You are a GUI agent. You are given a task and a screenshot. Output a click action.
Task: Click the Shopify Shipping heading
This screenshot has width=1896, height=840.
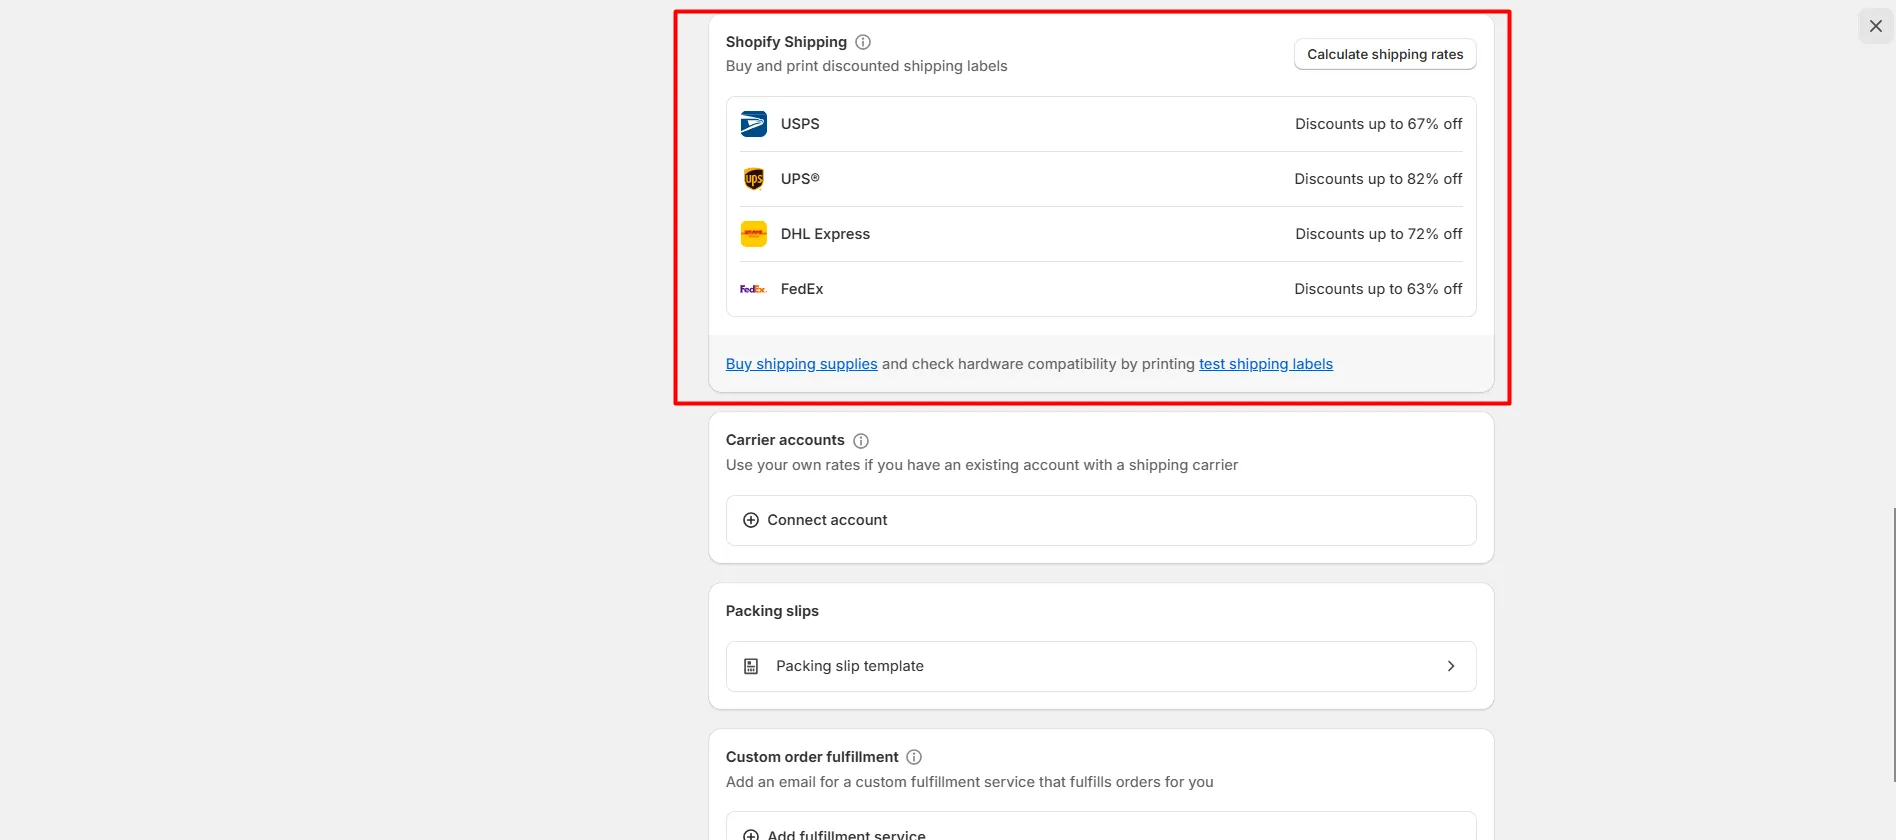click(786, 42)
